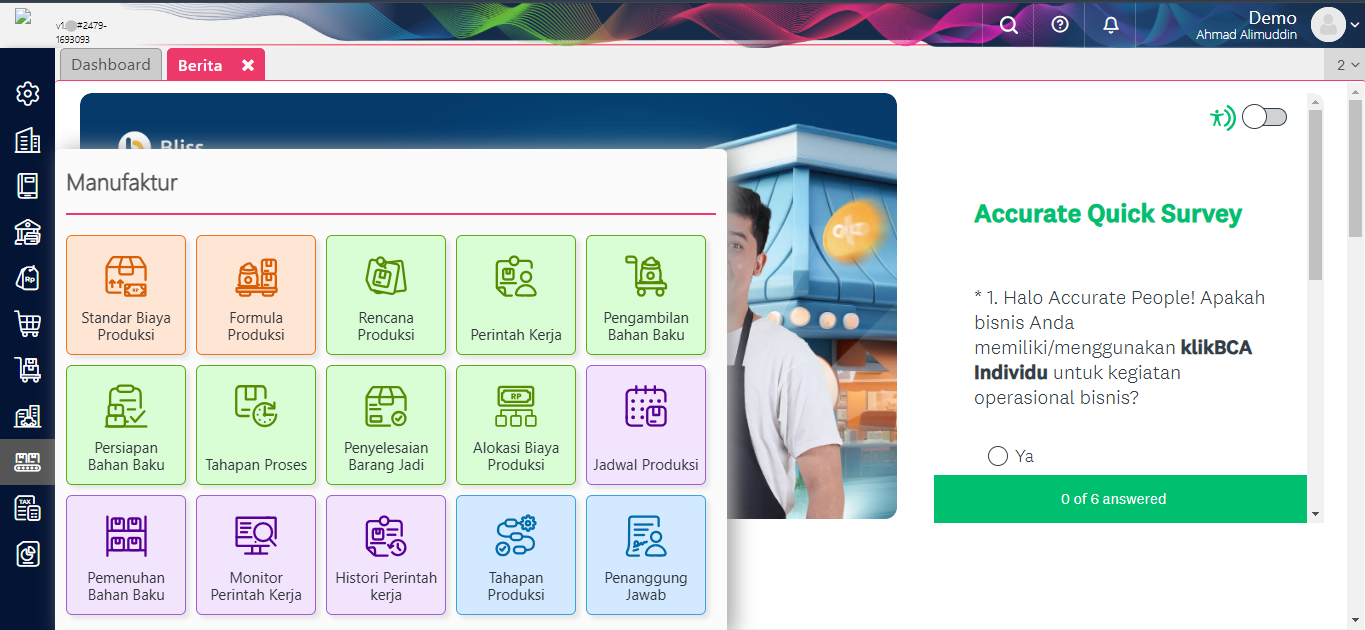Select the Ya radio option
Viewport: 1365px width, 630px height.
(x=997, y=456)
